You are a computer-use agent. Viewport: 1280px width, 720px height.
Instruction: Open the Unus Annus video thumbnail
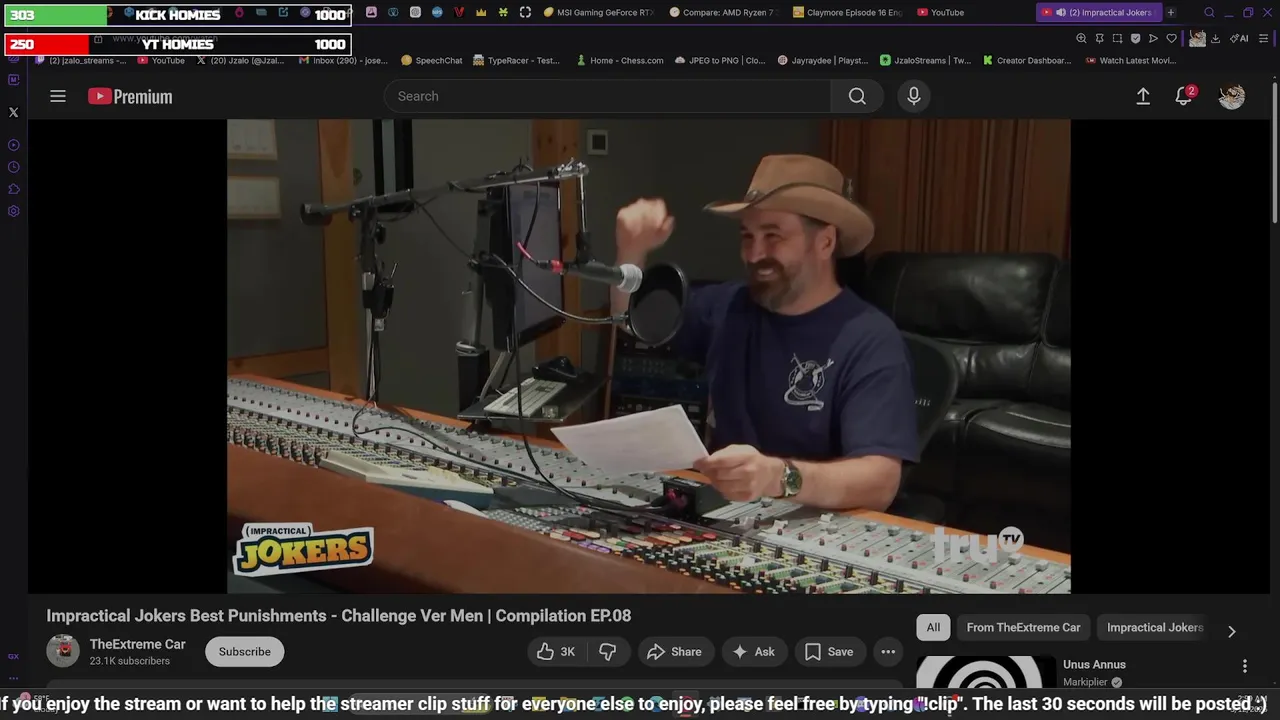pyautogui.click(x=986, y=673)
